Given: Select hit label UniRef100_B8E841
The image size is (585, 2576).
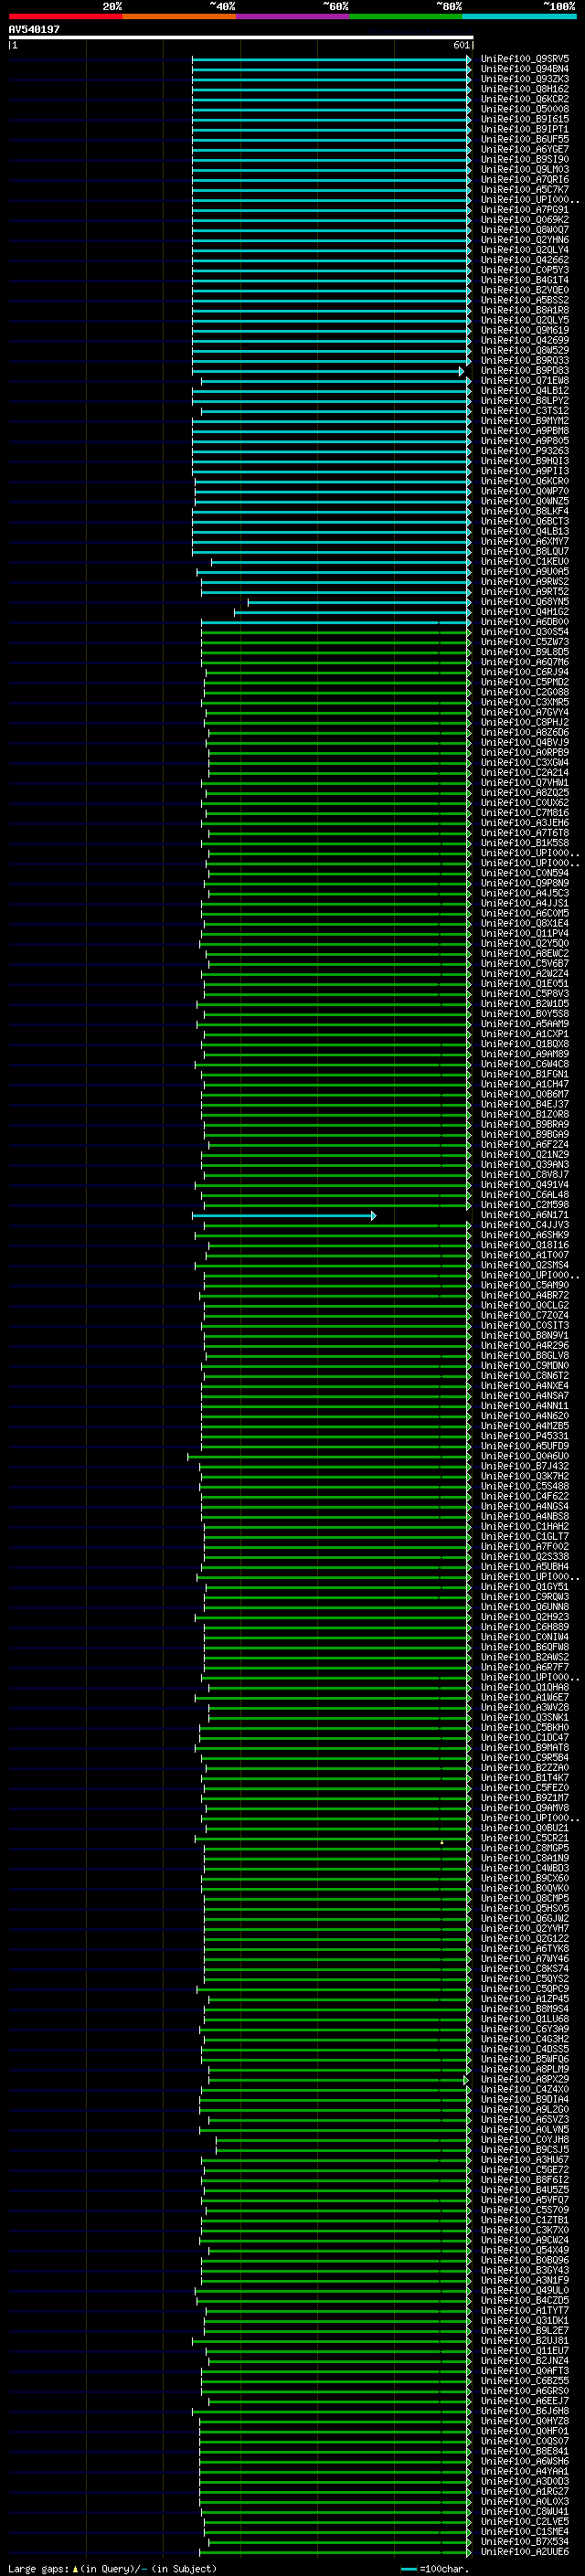Looking at the screenshot, I should 525,2452.
